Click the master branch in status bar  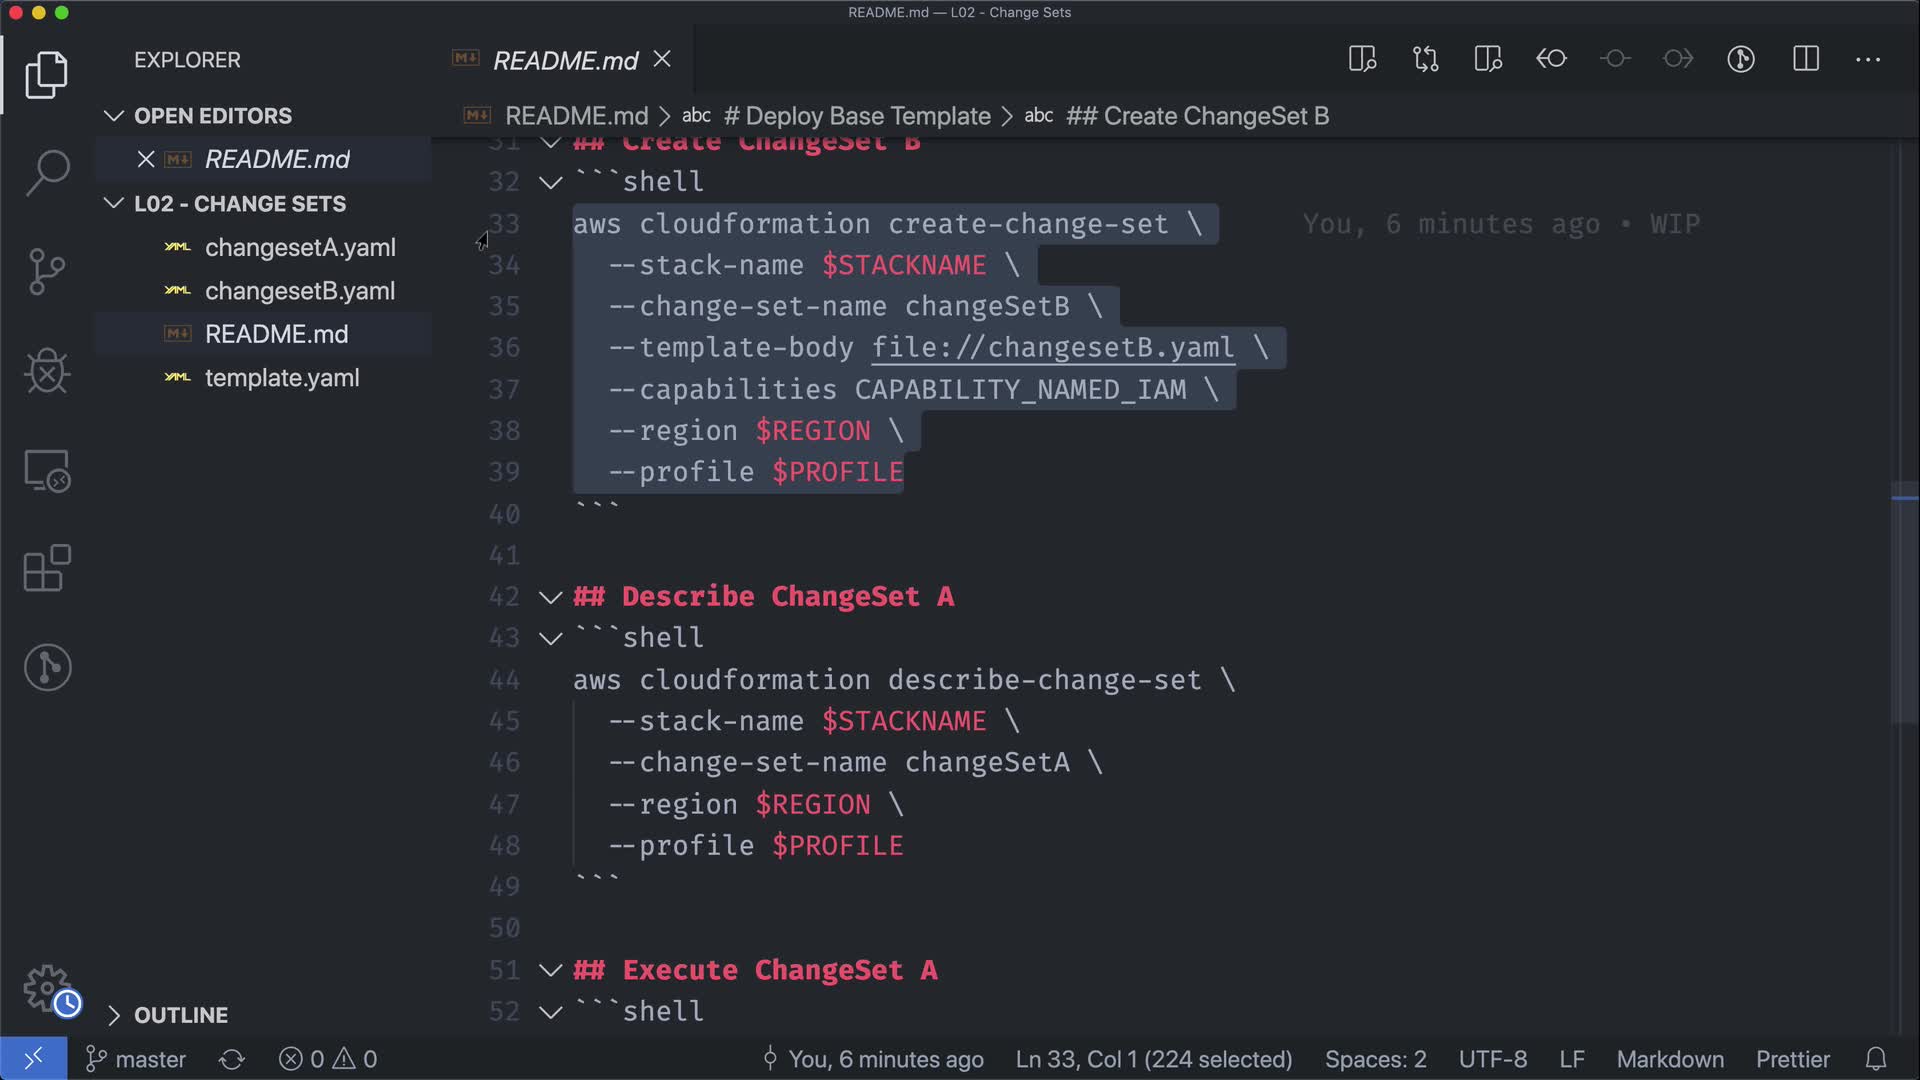coord(137,1059)
